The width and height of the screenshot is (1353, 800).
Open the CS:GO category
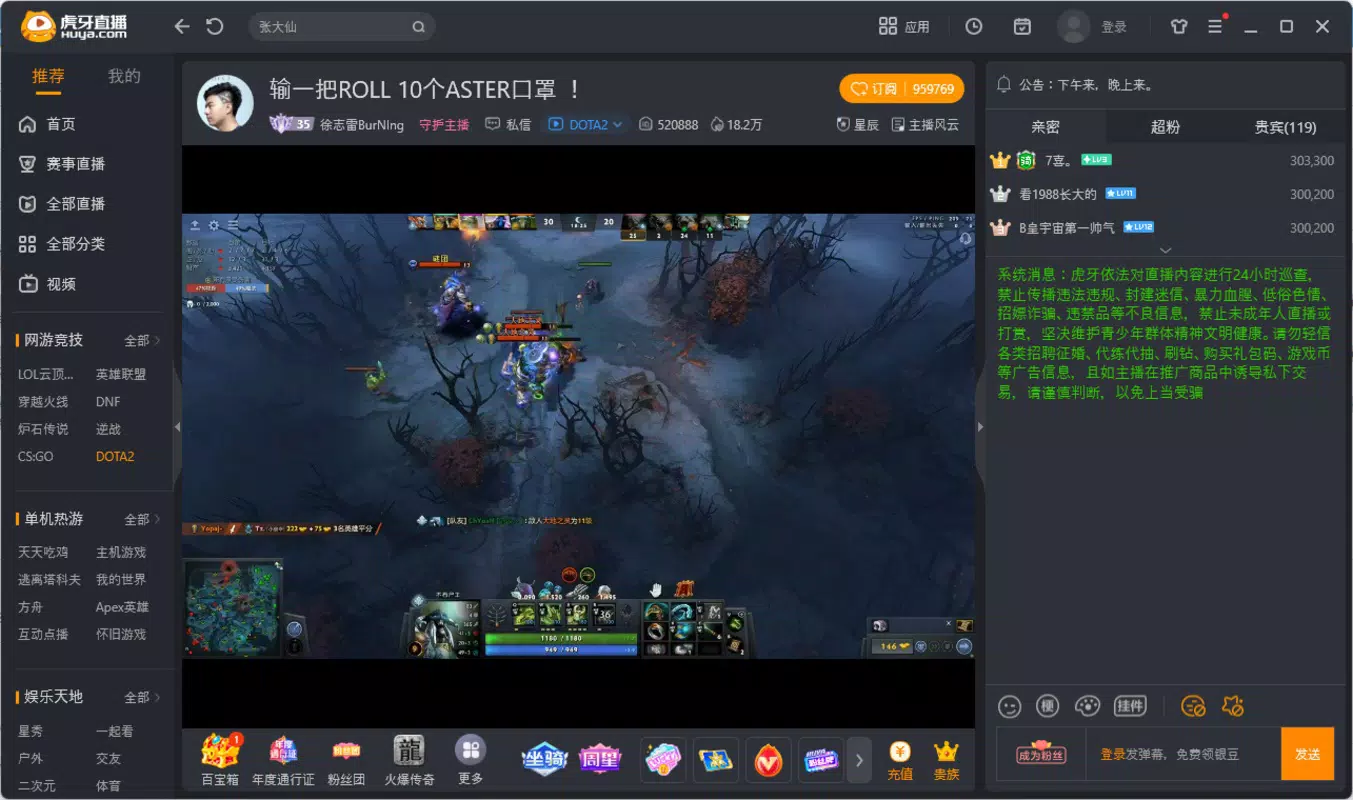pos(35,456)
